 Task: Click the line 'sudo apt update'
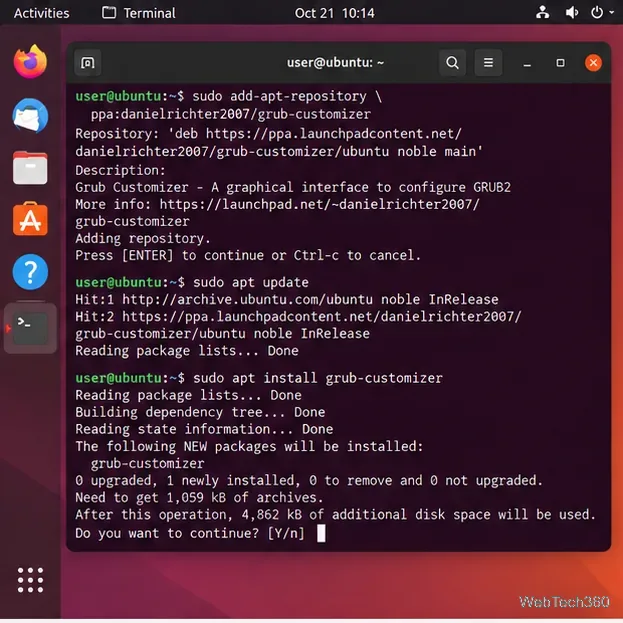pyautogui.click(x=251, y=282)
